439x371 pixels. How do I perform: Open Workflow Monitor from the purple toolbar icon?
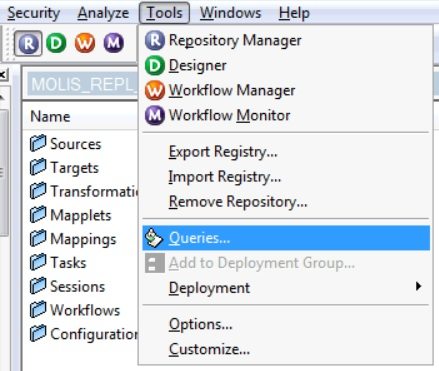point(114,43)
